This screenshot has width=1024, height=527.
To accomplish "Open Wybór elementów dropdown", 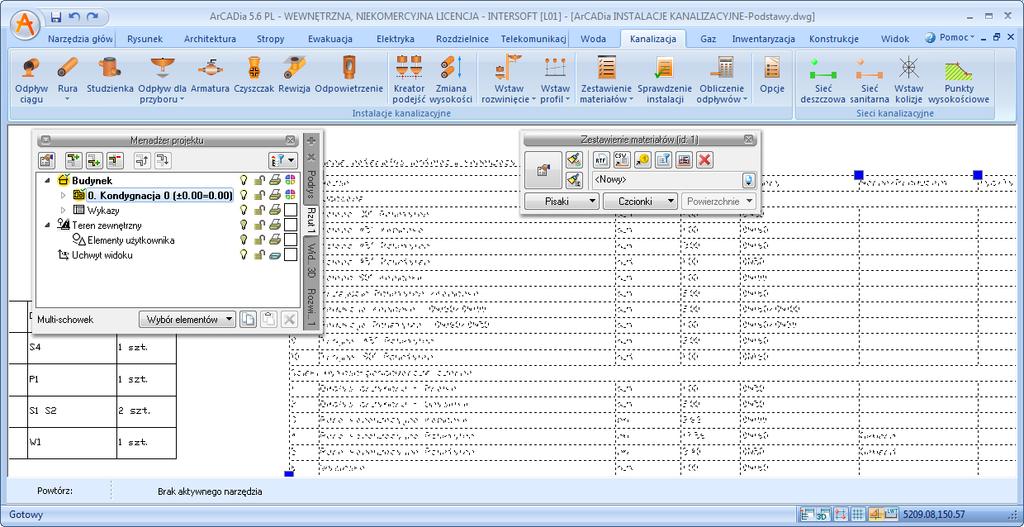I will coord(187,319).
